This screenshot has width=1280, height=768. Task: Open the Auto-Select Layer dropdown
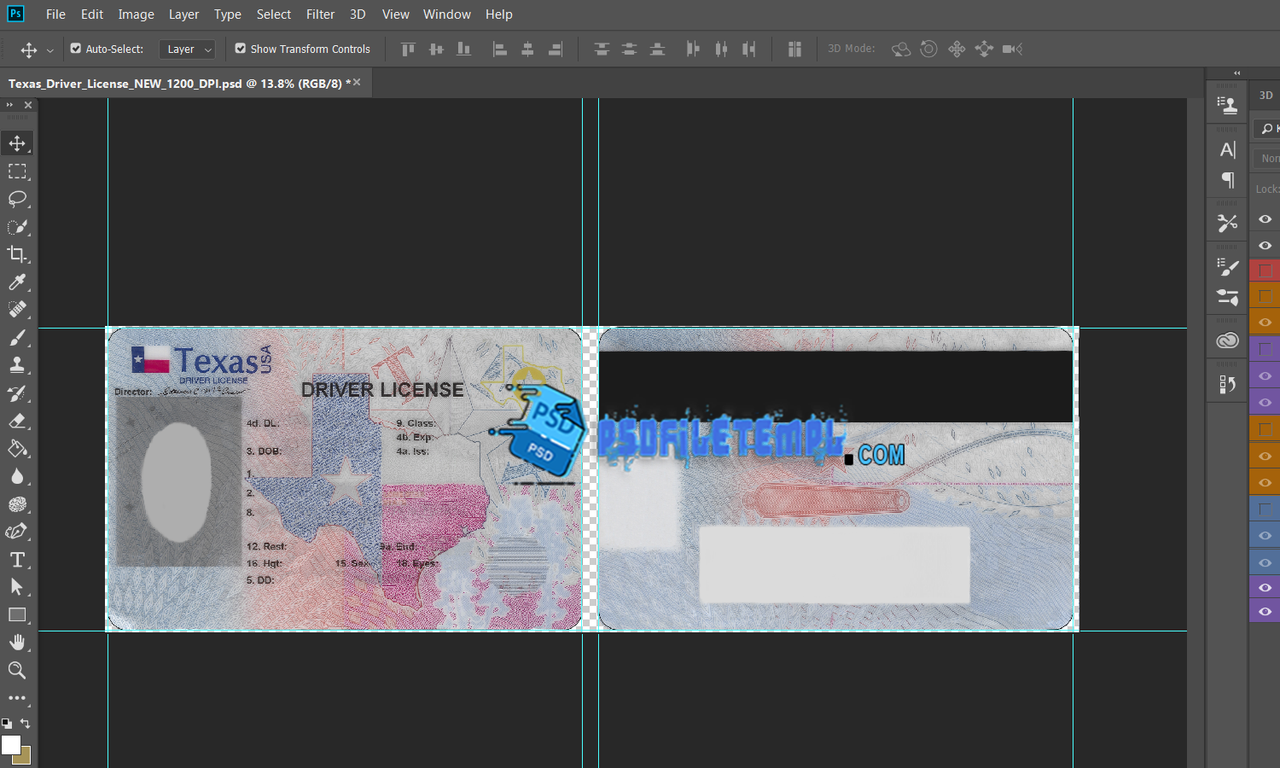click(x=187, y=49)
